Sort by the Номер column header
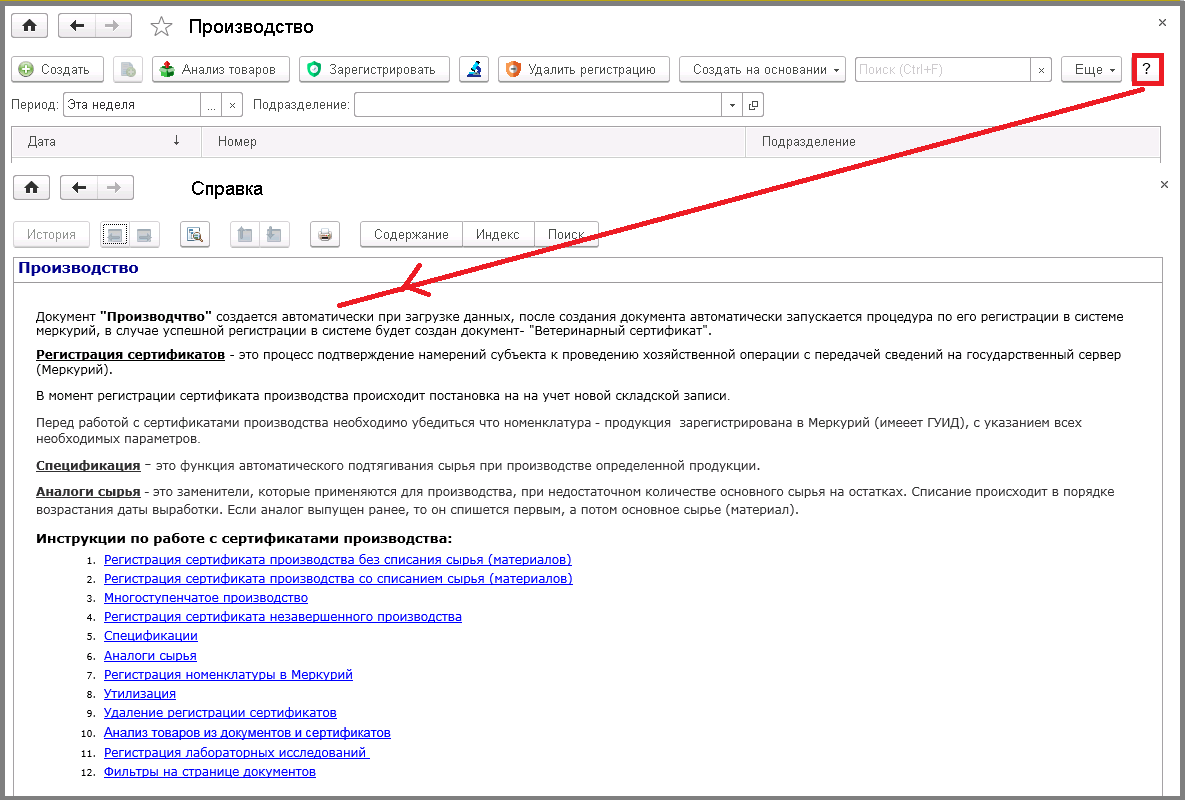 click(x=473, y=141)
